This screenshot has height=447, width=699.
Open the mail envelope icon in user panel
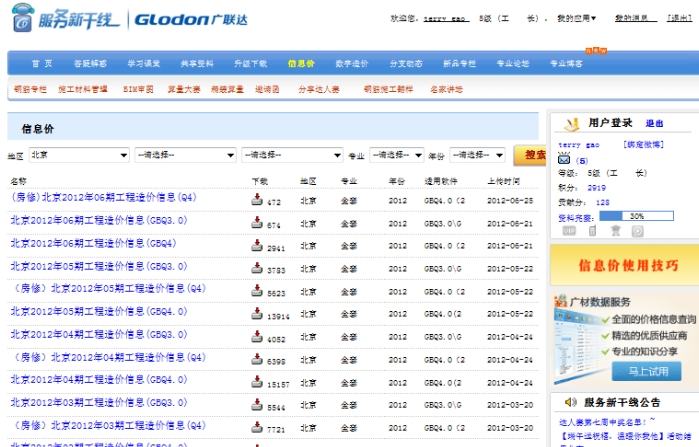click(564, 159)
